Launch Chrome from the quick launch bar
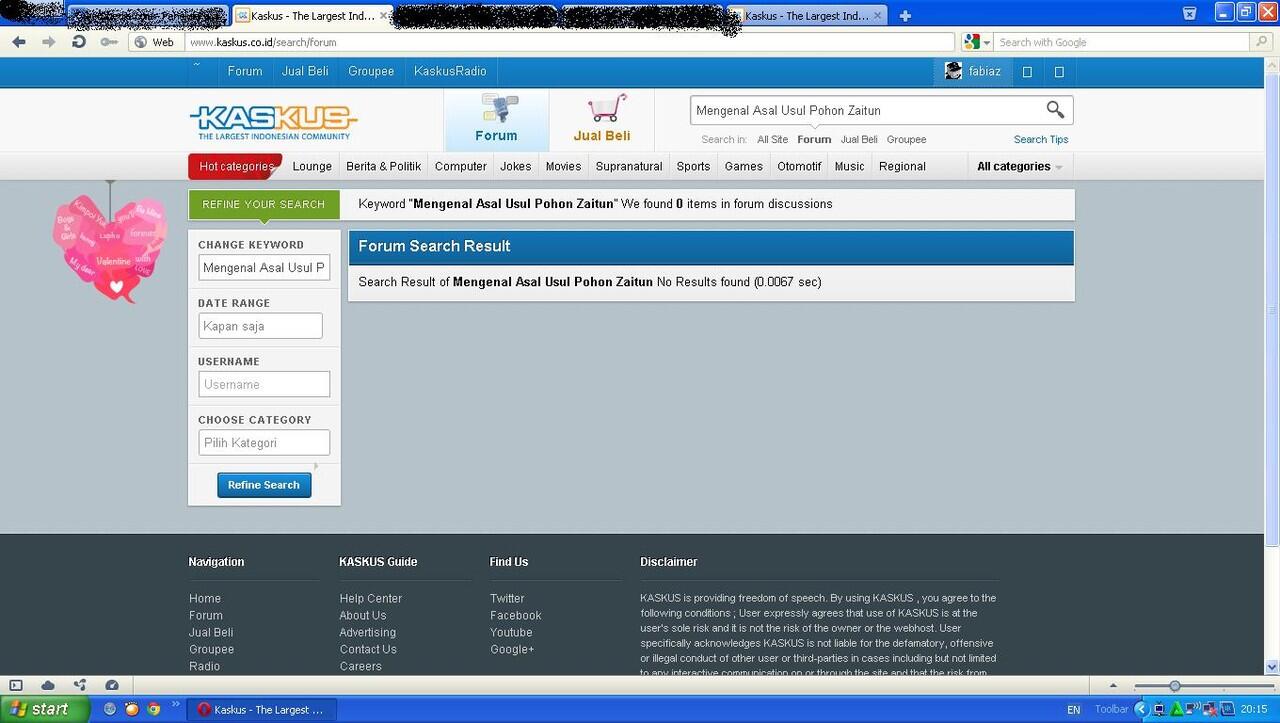Screen dimensions: 1280x723 click(154, 709)
